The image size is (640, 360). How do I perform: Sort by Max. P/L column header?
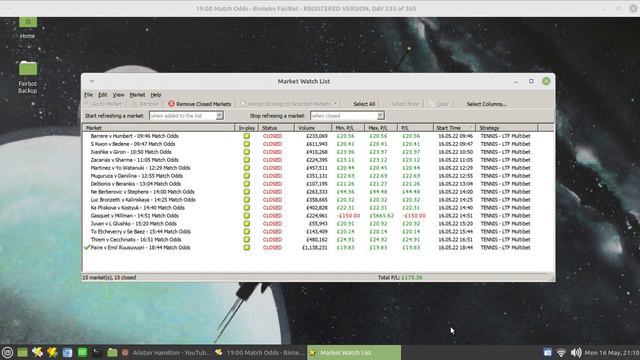(381, 128)
